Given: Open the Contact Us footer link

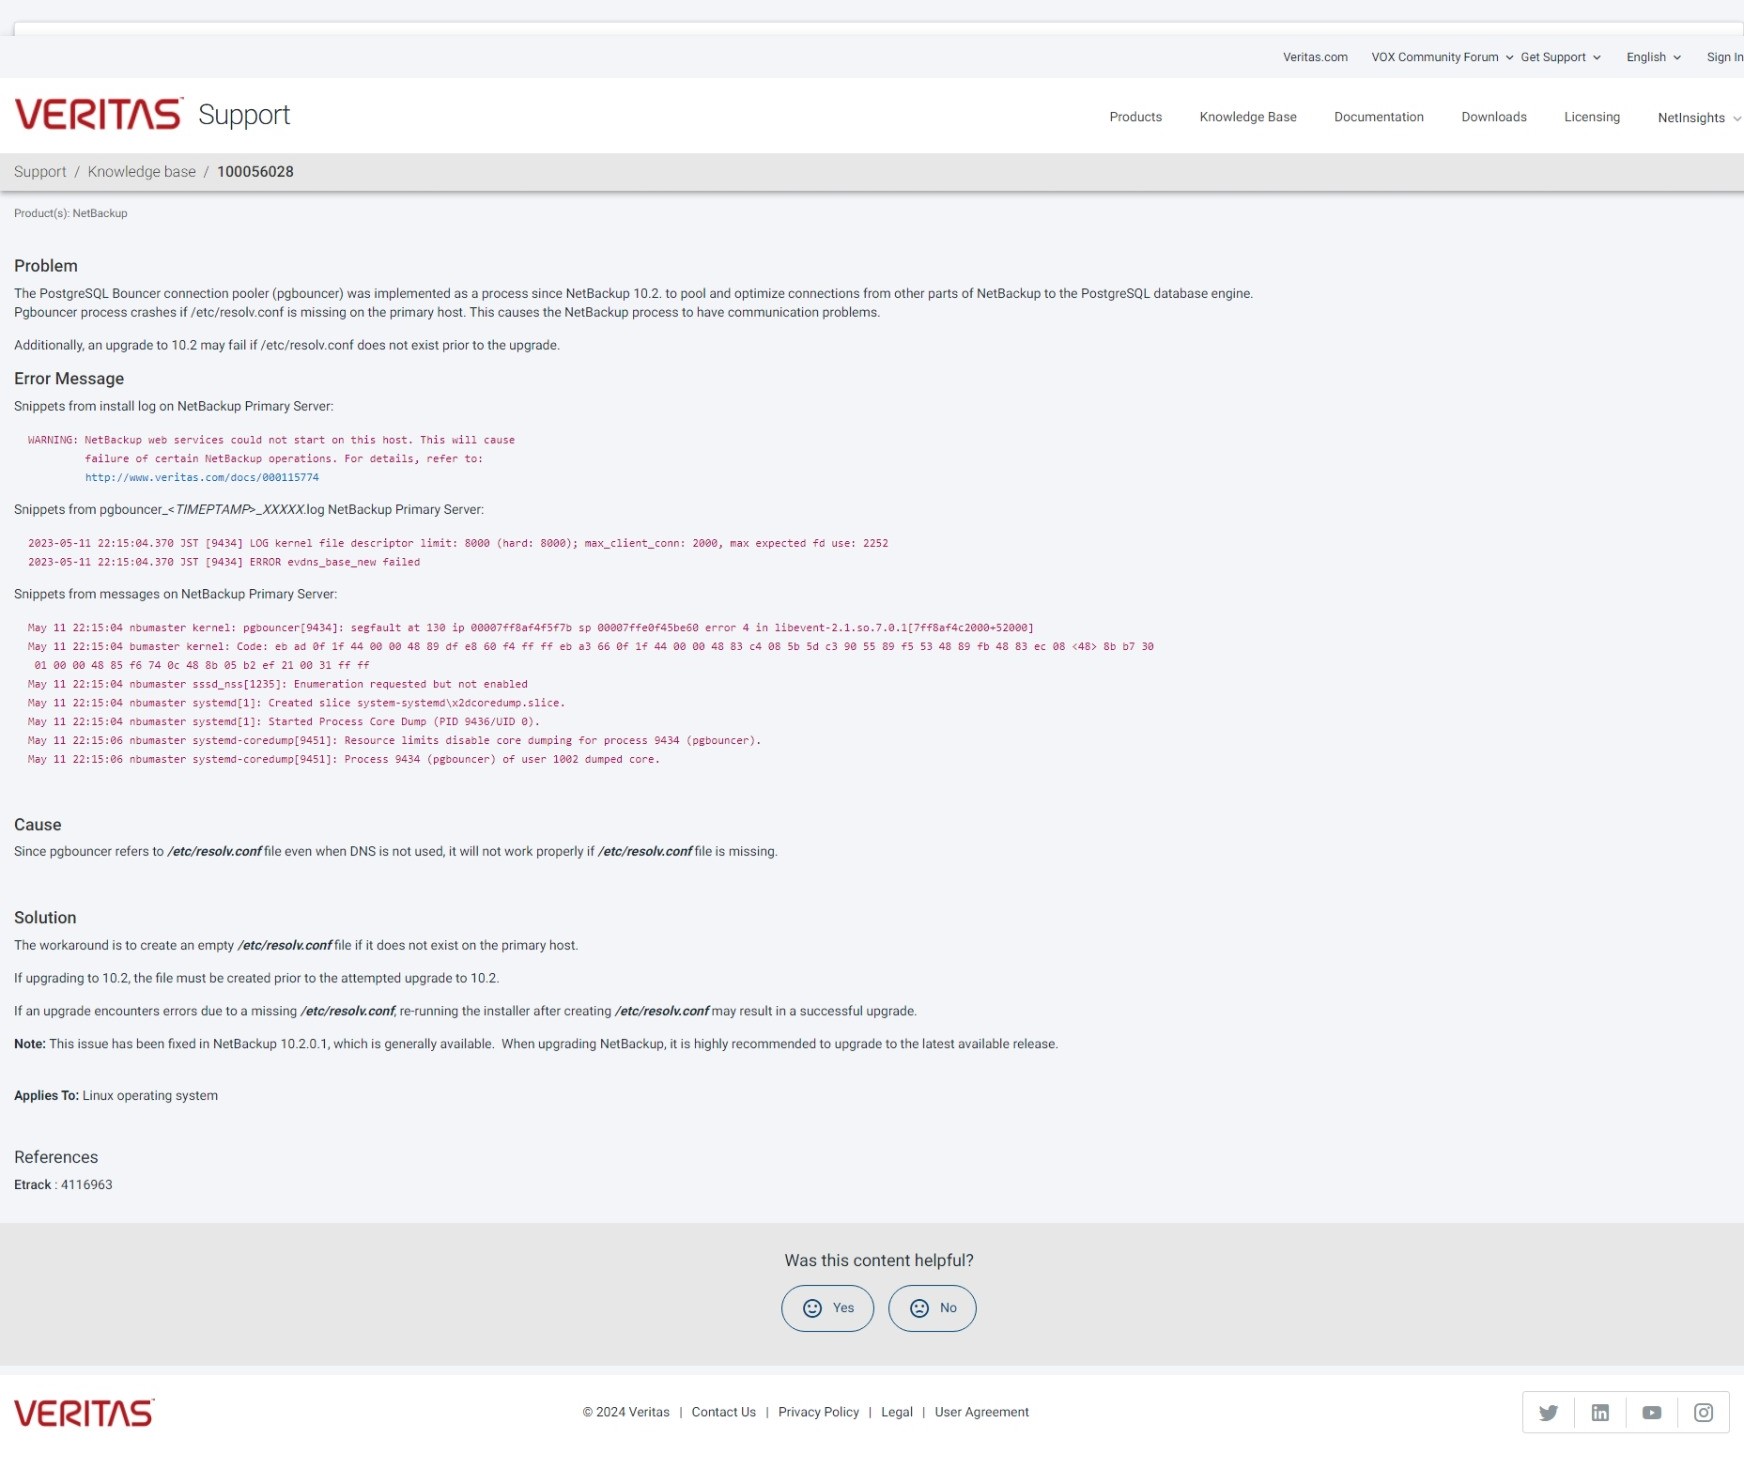Looking at the screenshot, I should (x=723, y=1412).
